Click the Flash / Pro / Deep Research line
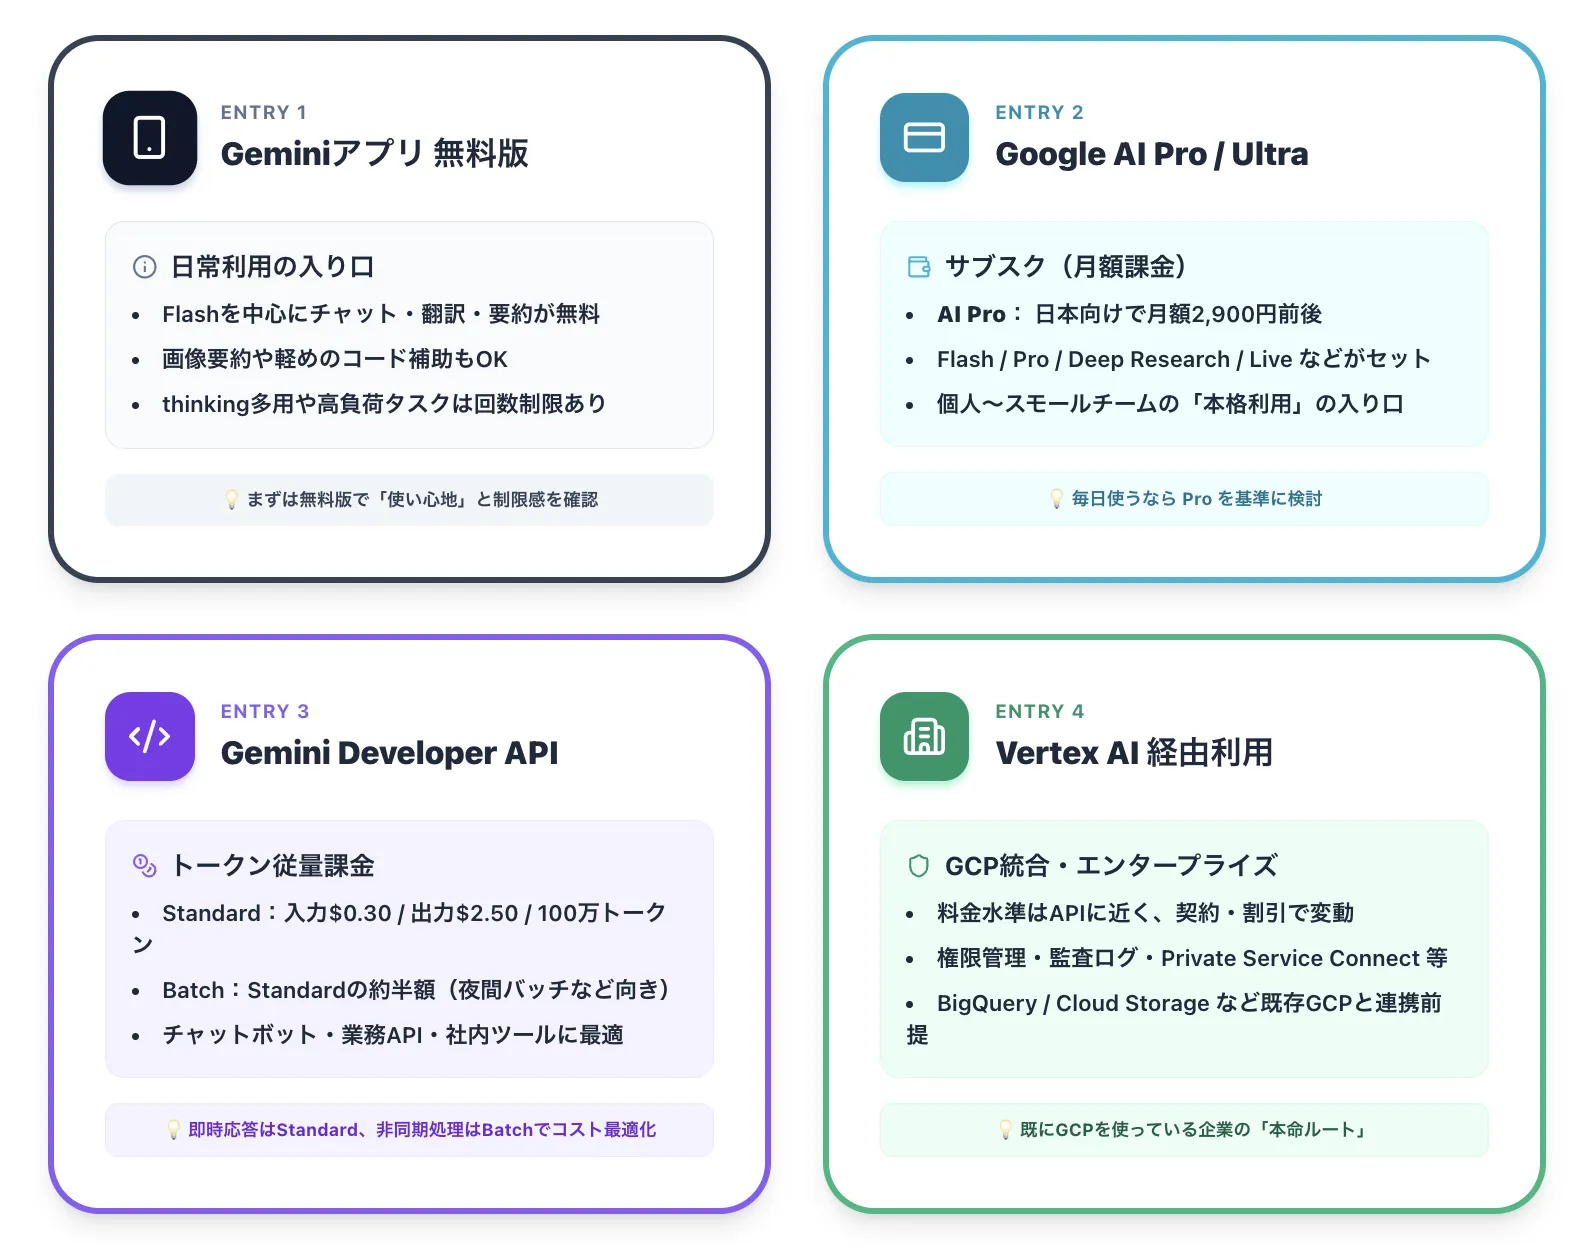The width and height of the screenshot is (1584, 1250). [x=1184, y=359]
